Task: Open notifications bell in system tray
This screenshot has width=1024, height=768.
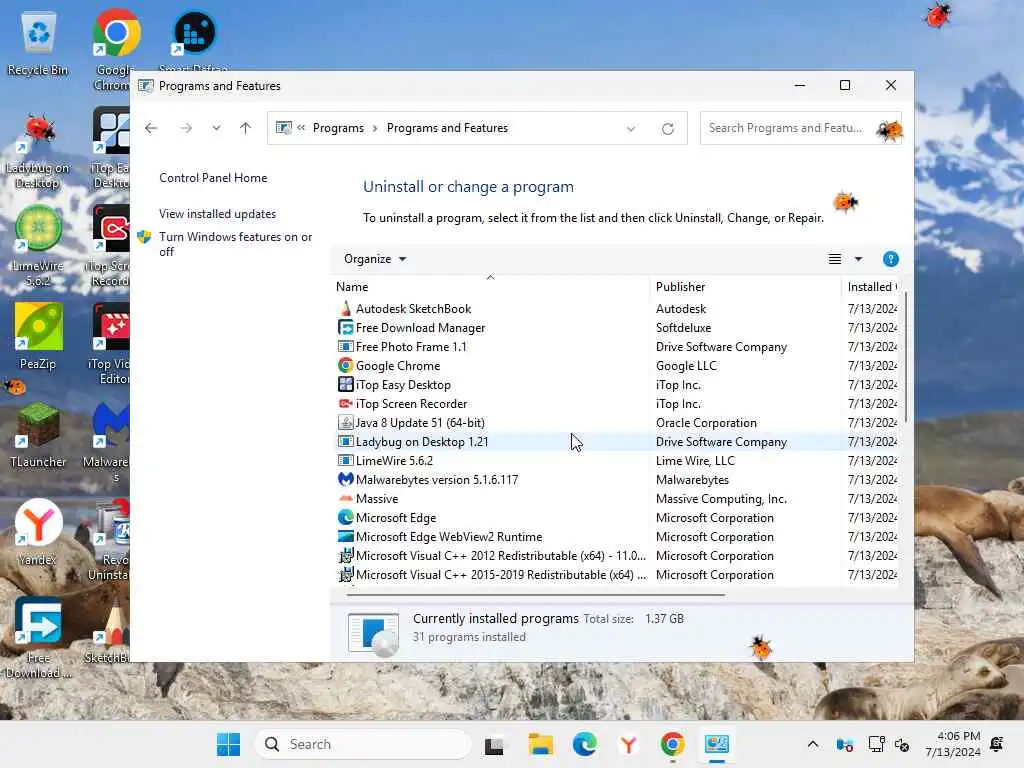Action: tap(997, 744)
